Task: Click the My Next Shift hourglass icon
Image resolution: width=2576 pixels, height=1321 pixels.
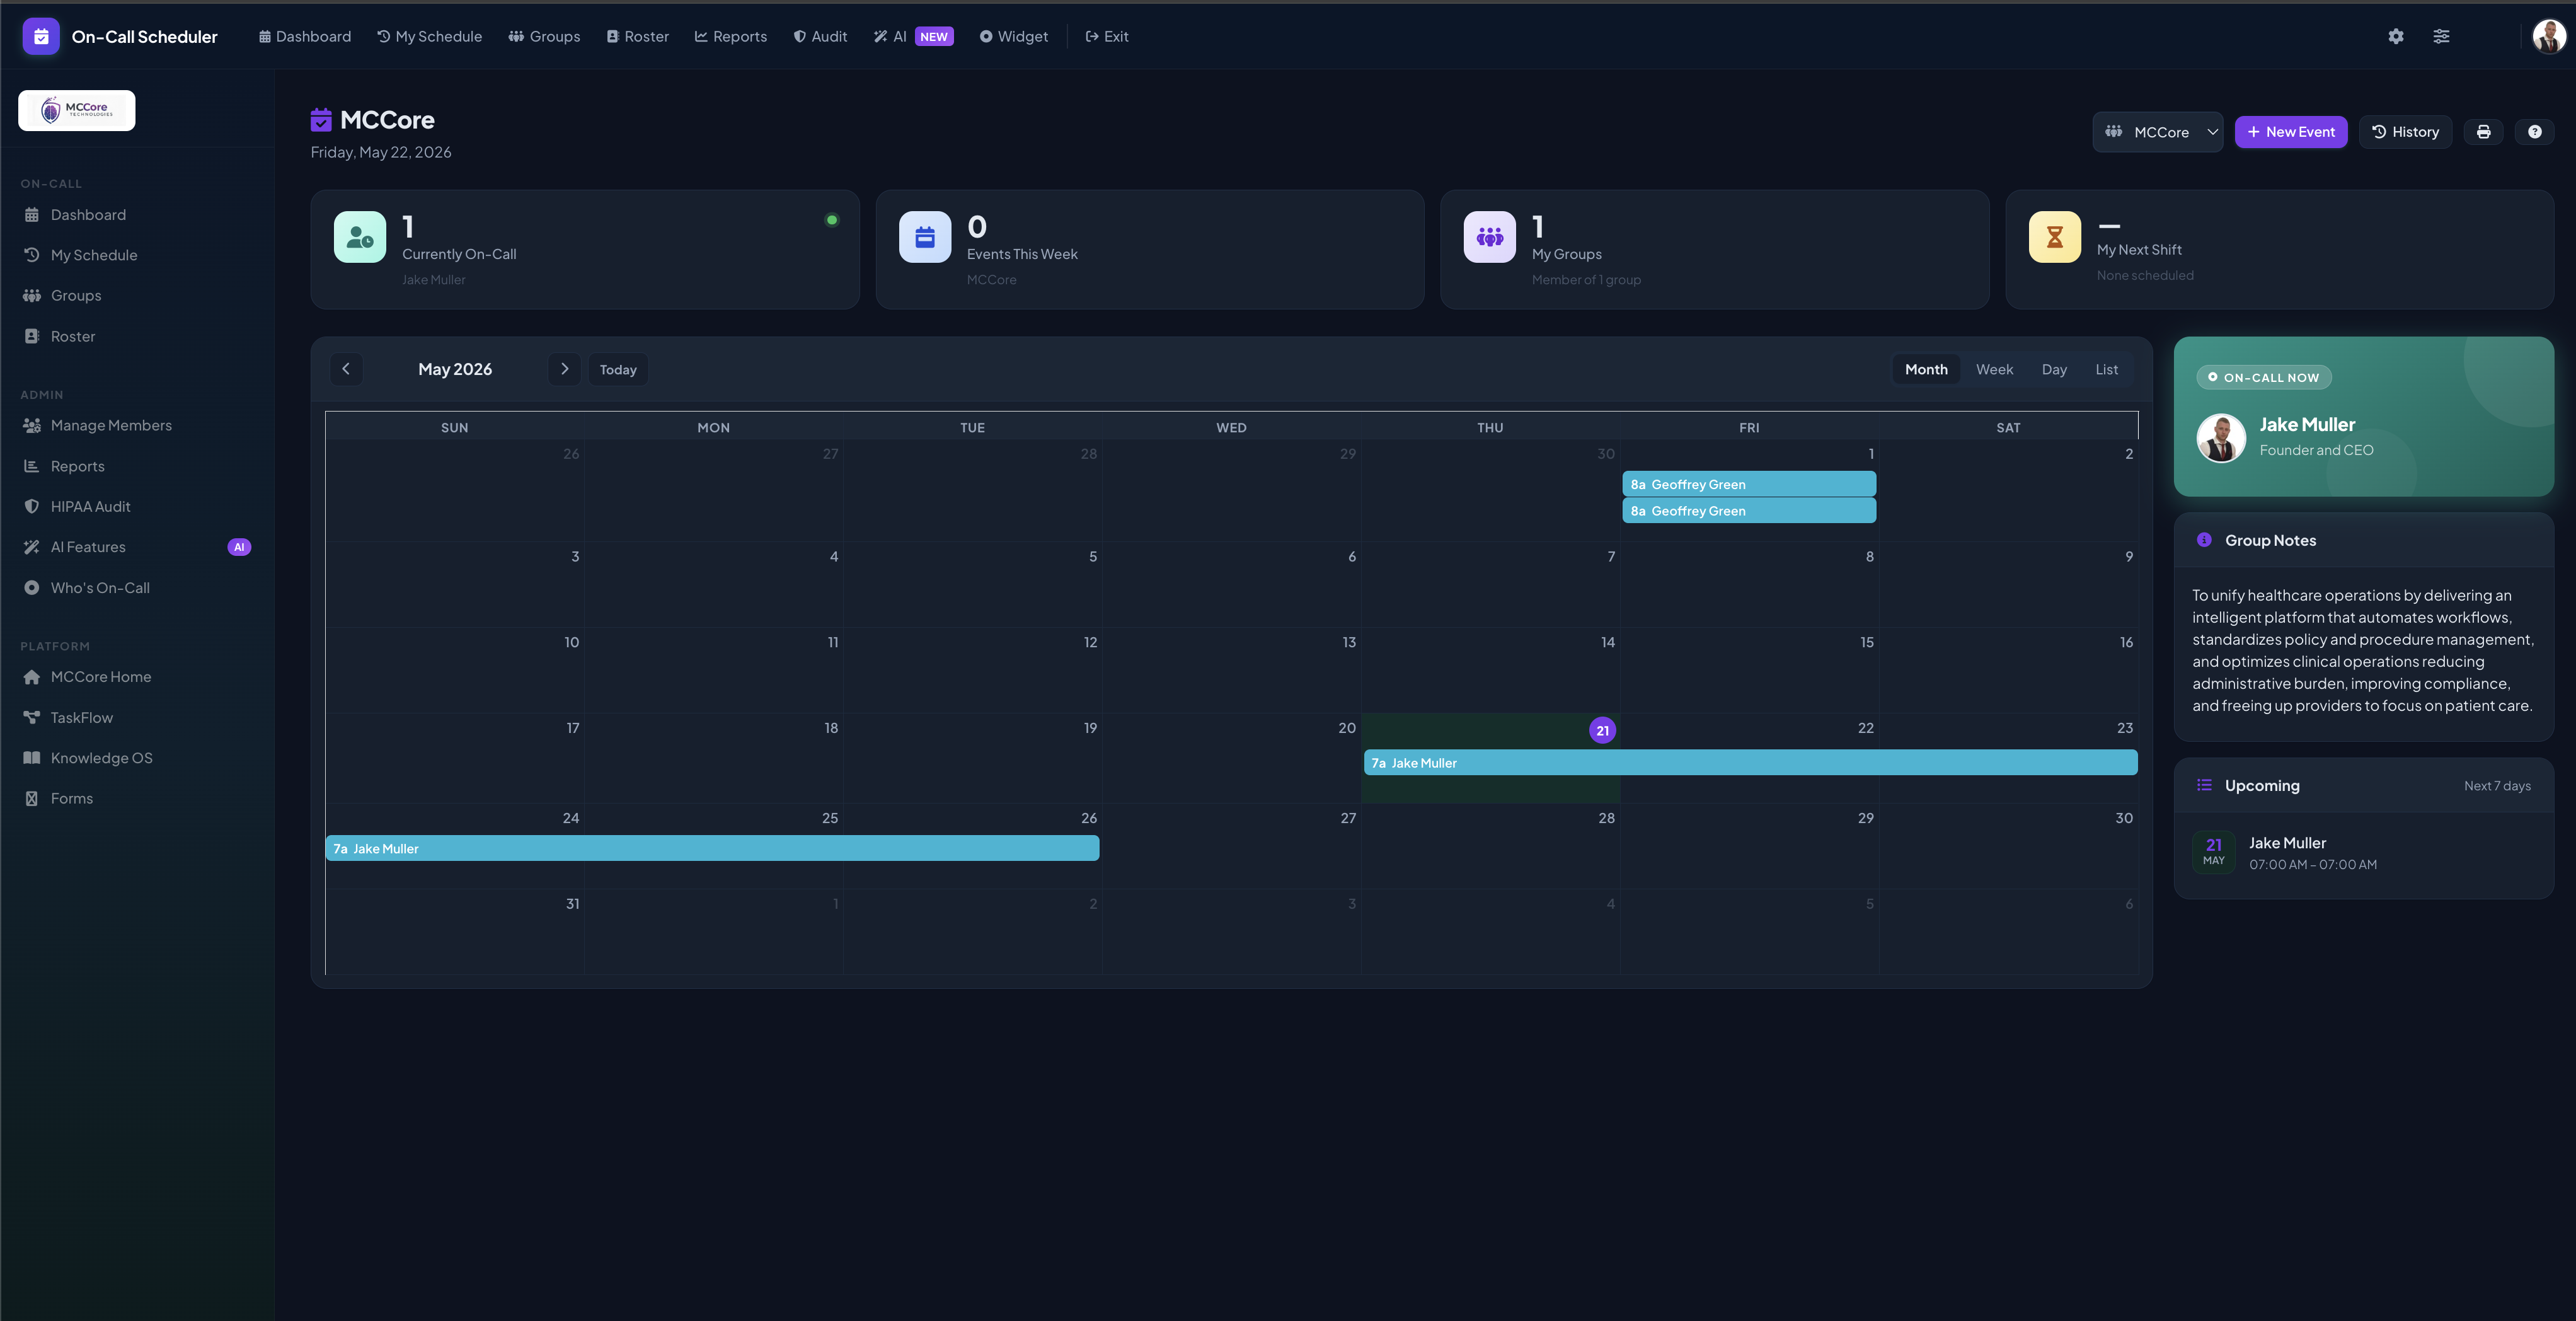Action: click(x=2054, y=237)
